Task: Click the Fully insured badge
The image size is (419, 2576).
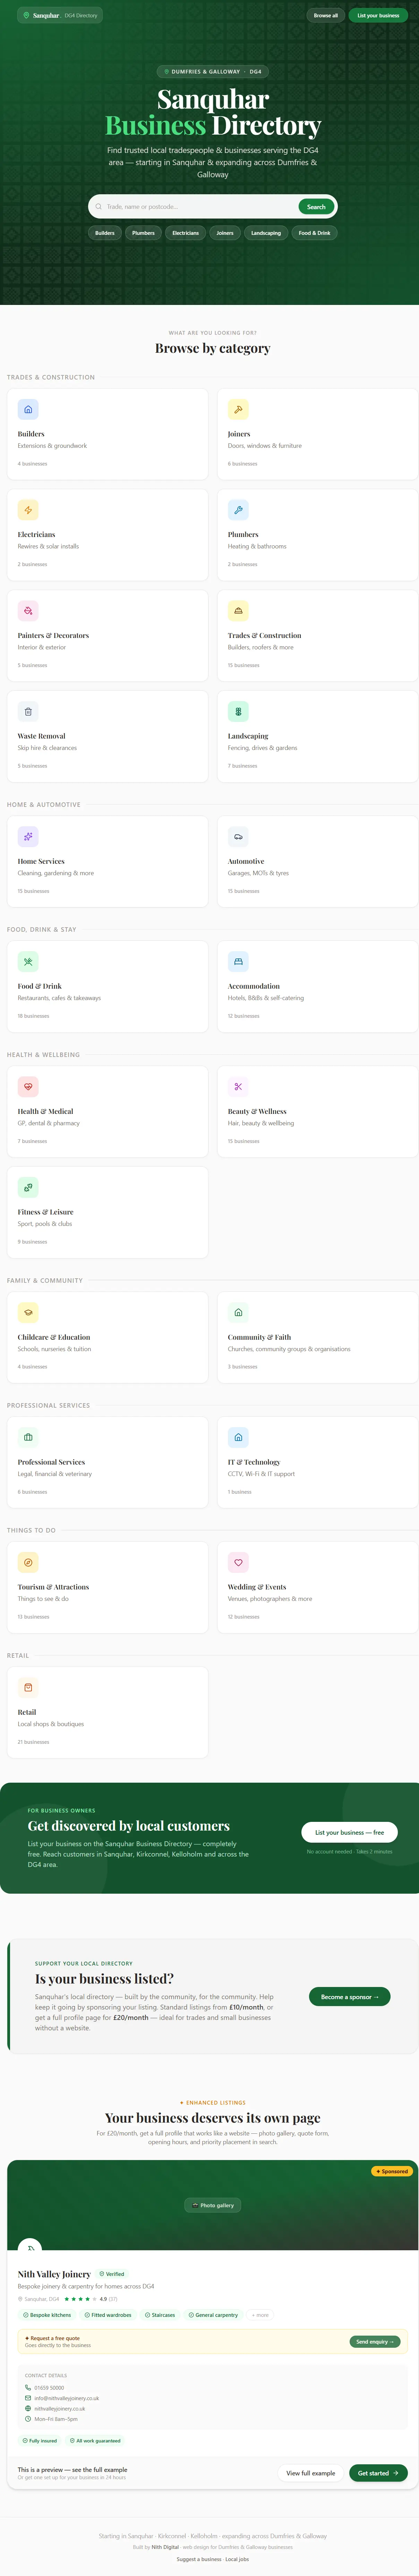Action: 40,2441
